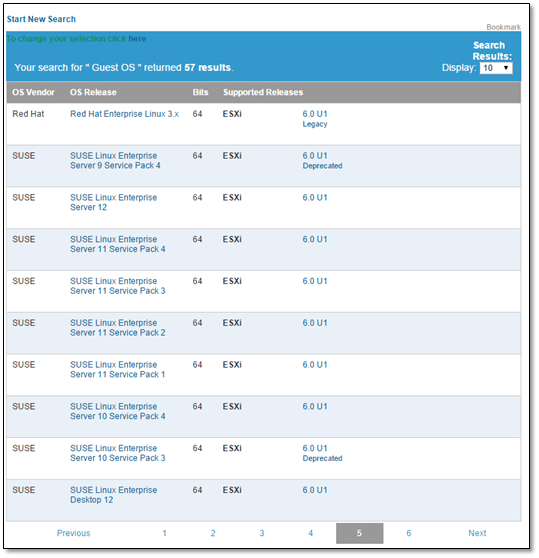Image resolution: width=539 pixels, height=558 pixels.
Task: Open SUSE Linux Enterprise Server 10 Service Pack 3
Action: click(117, 453)
